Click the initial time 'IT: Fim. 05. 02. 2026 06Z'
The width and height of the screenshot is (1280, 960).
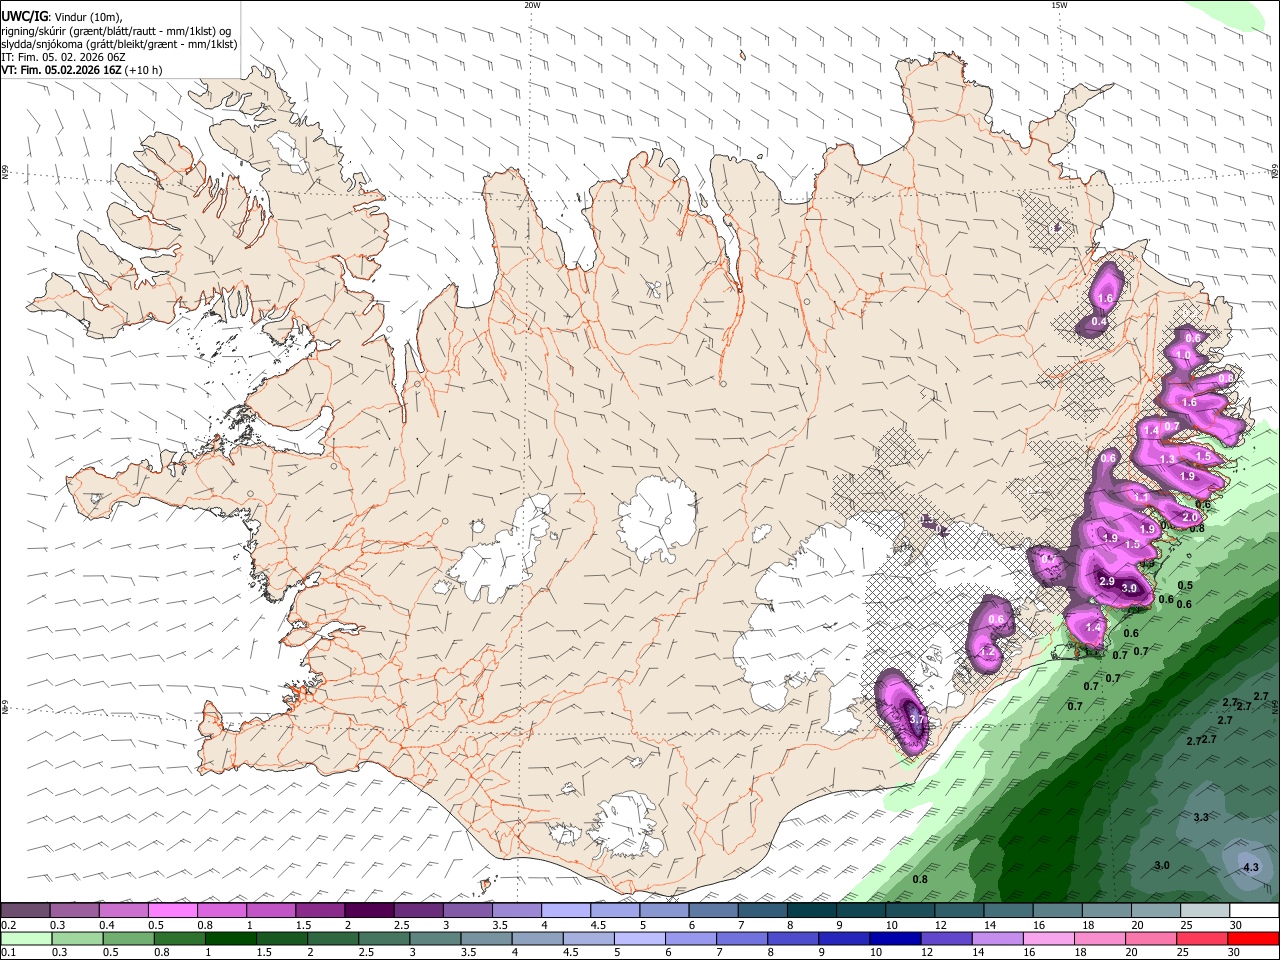(63, 57)
